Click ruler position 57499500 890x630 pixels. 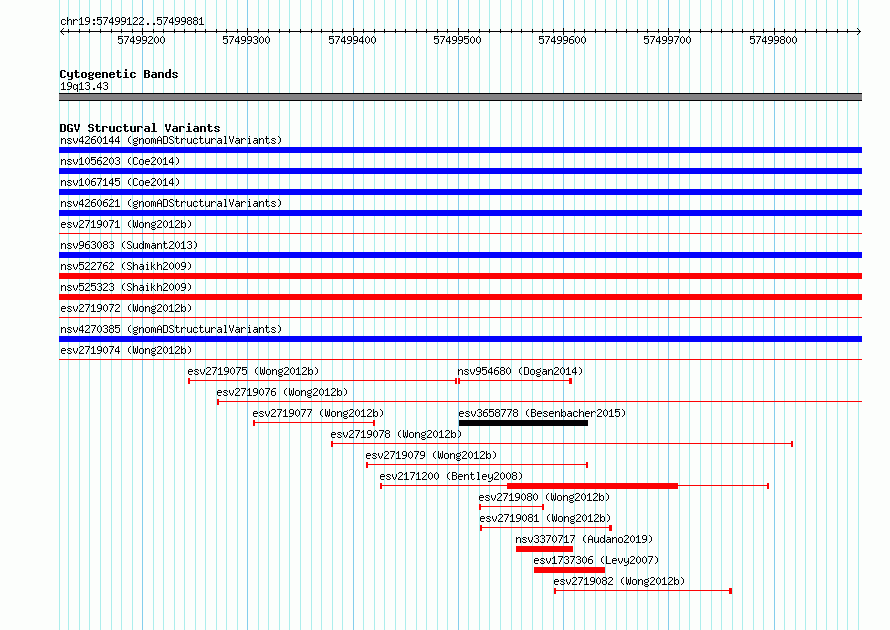[457, 40]
